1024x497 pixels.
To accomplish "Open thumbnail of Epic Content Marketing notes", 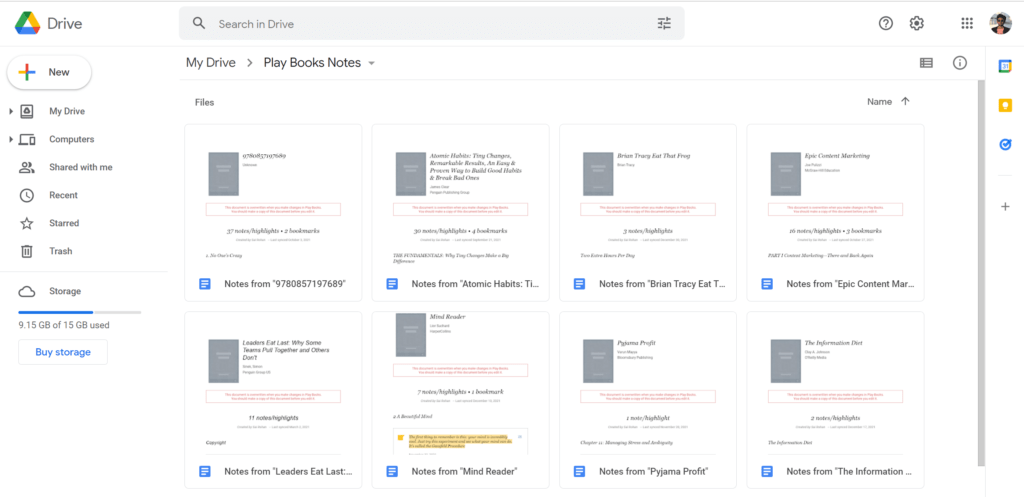I will [835, 196].
